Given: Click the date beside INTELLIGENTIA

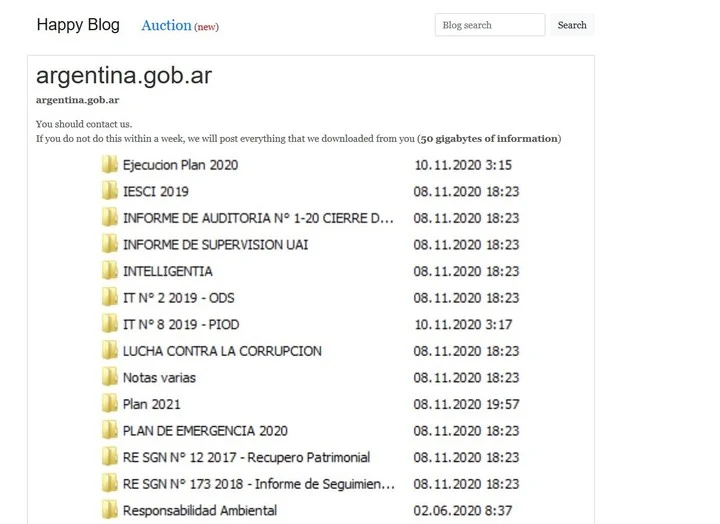Looking at the screenshot, I should tap(467, 271).
